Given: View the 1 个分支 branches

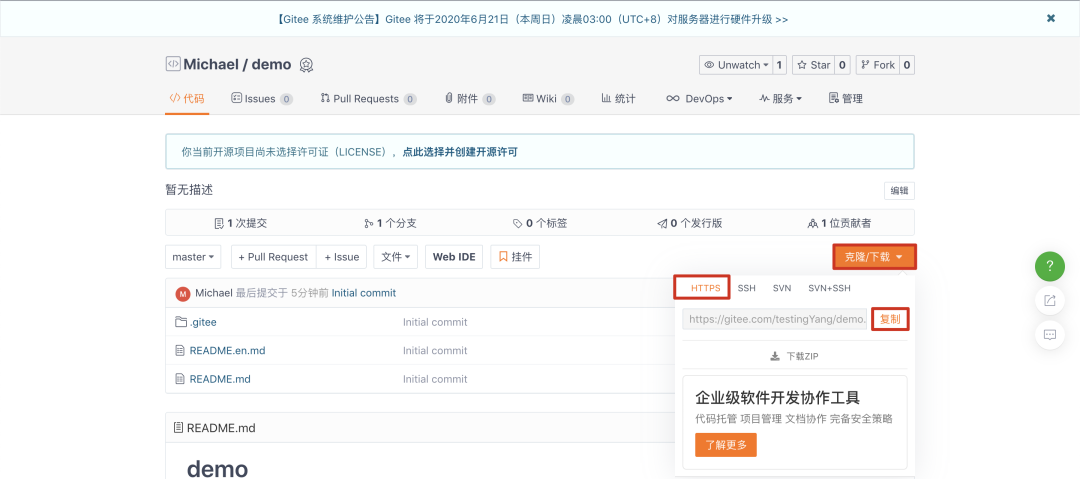Looking at the screenshot, I should [391, 223].
